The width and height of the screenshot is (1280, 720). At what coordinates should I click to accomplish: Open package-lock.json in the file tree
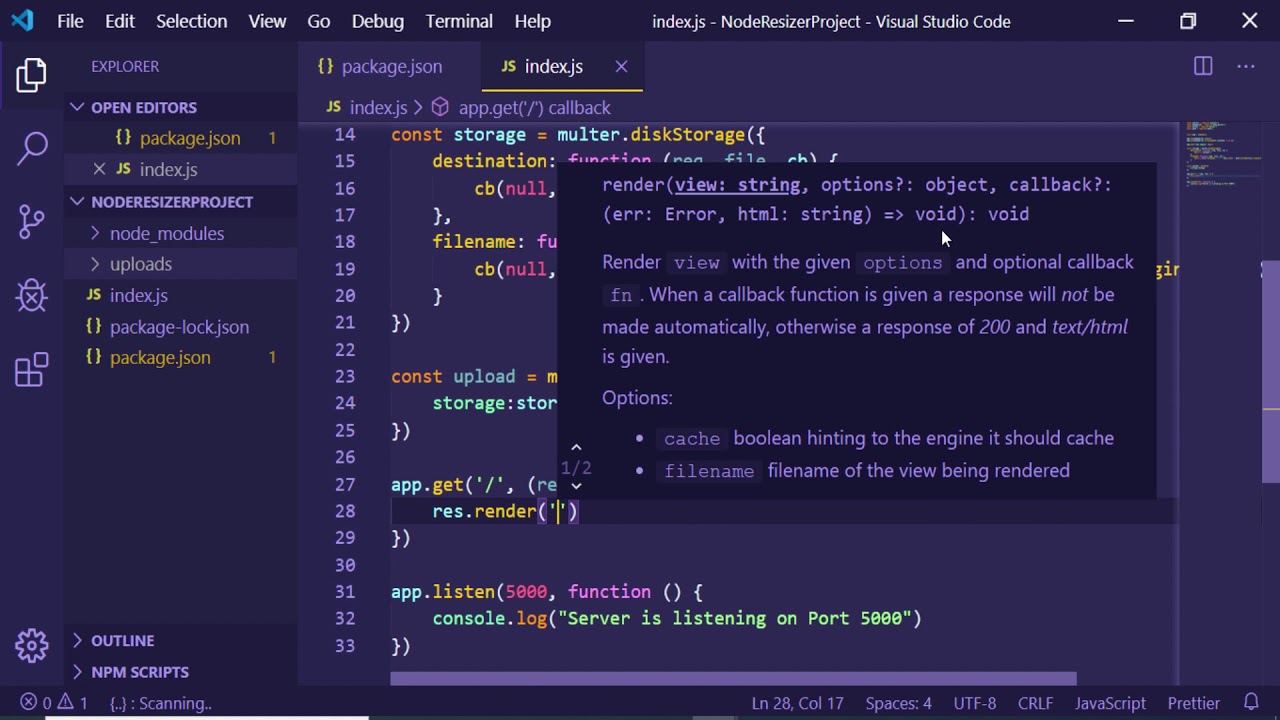click(179, 327)
